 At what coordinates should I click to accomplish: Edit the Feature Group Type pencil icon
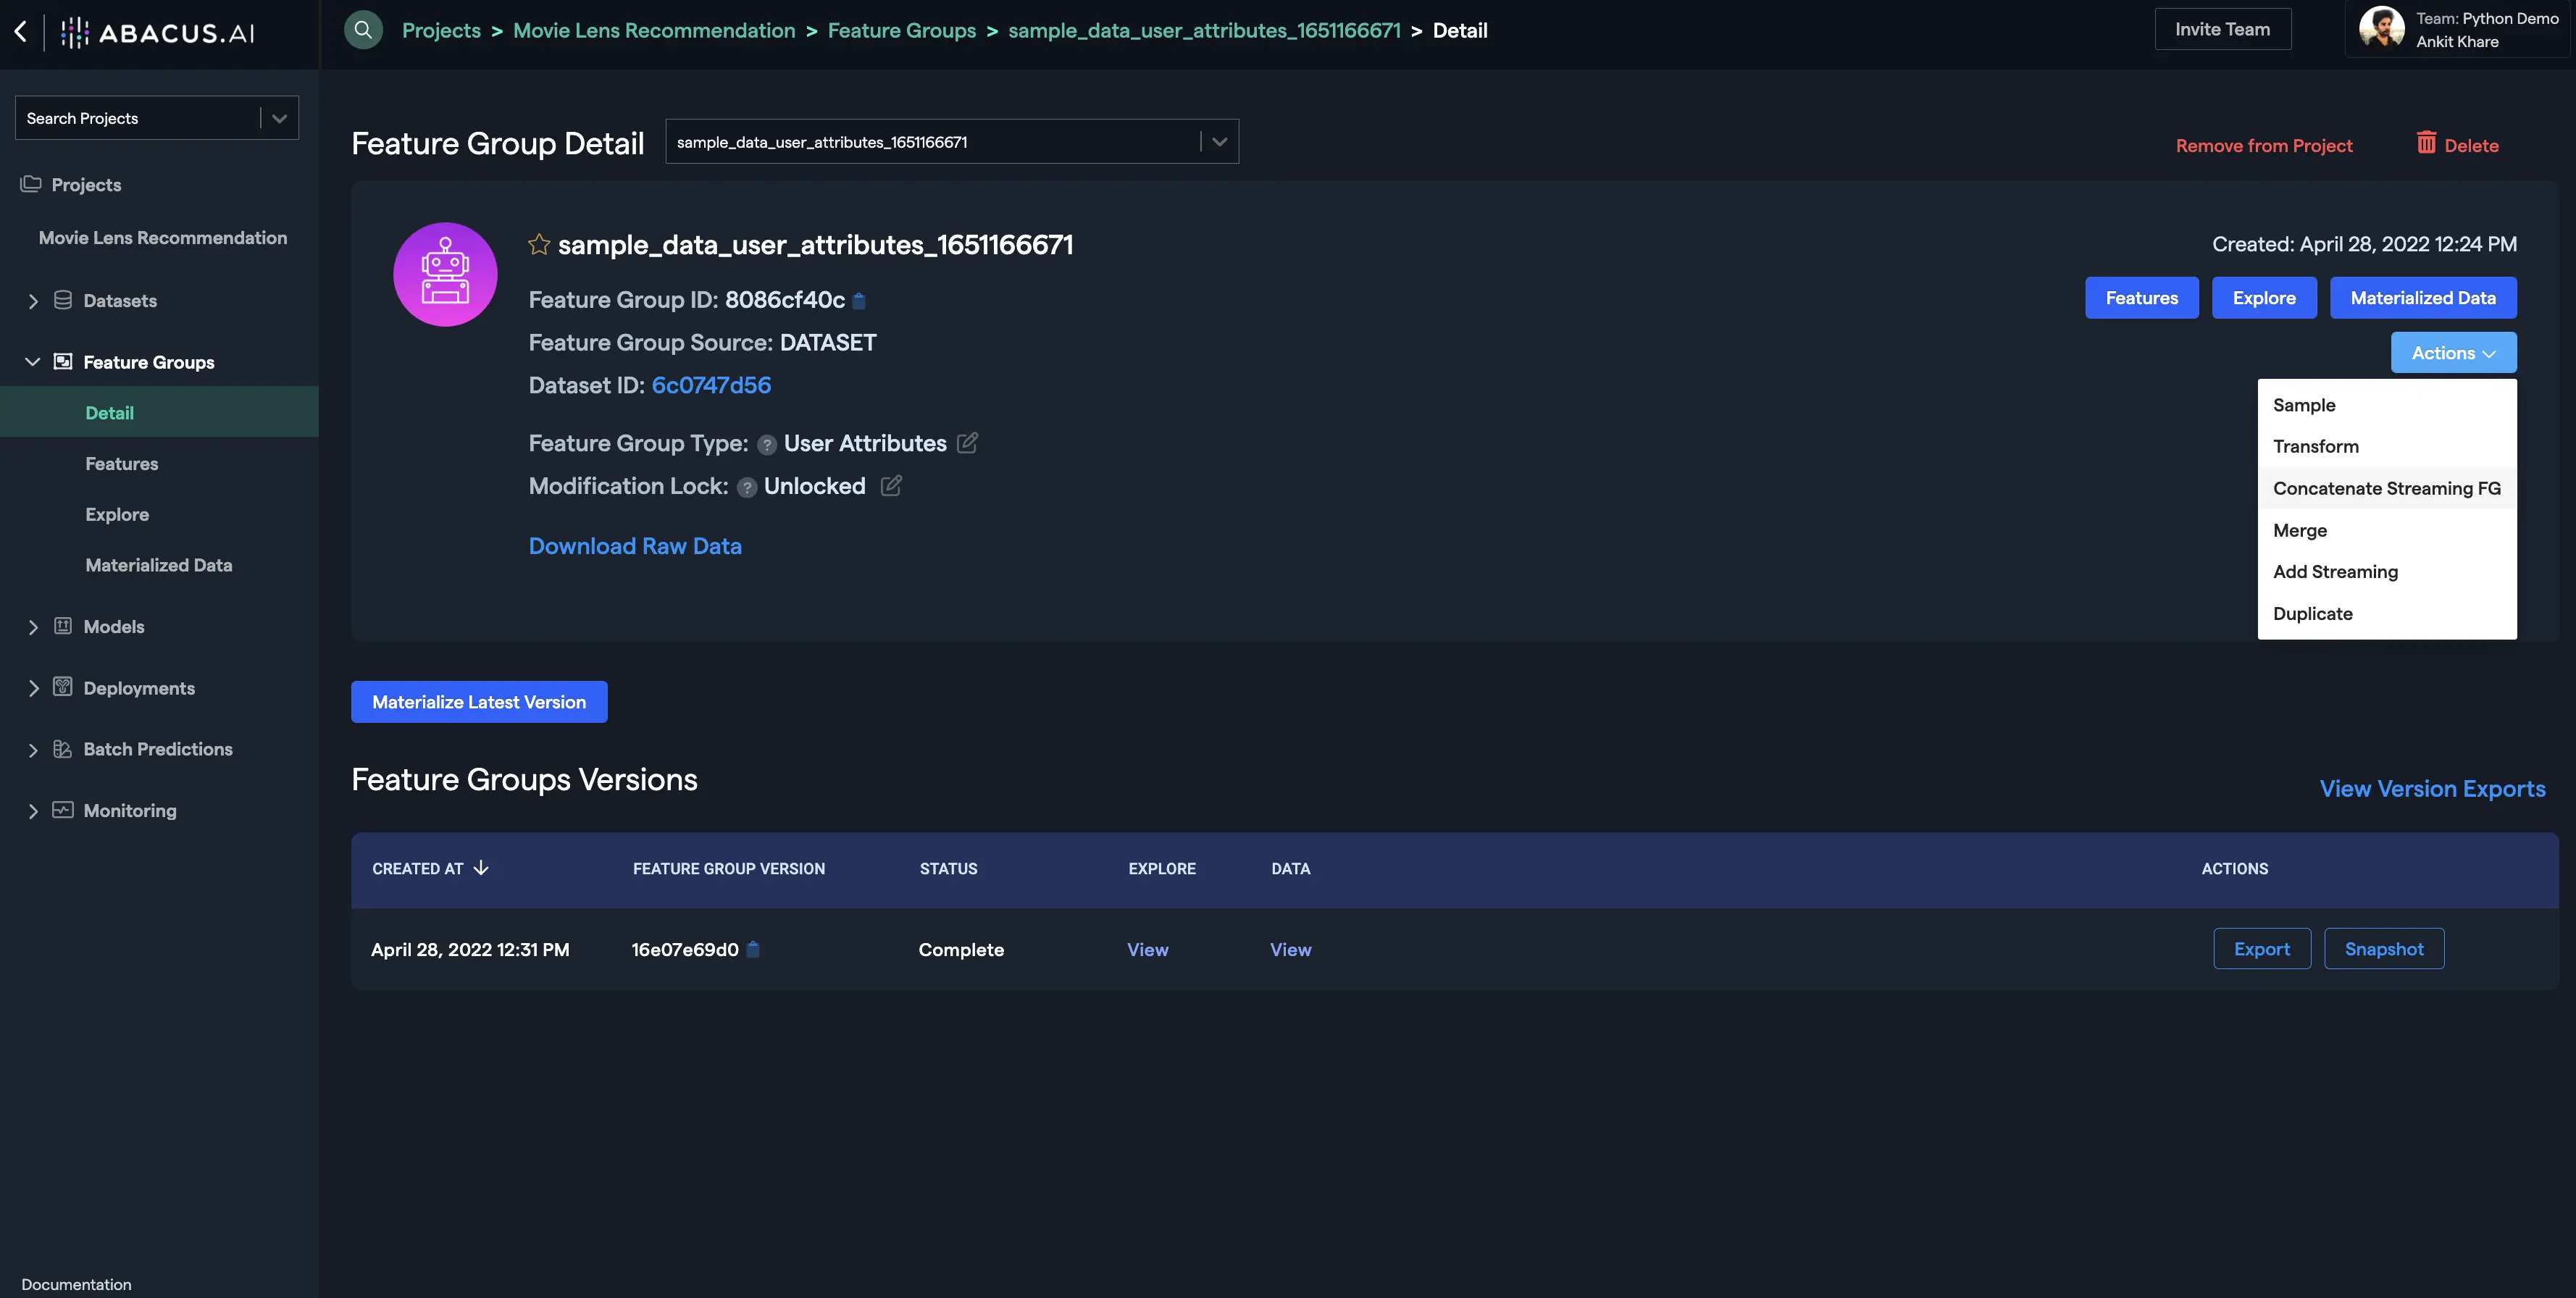click(967, 443)
